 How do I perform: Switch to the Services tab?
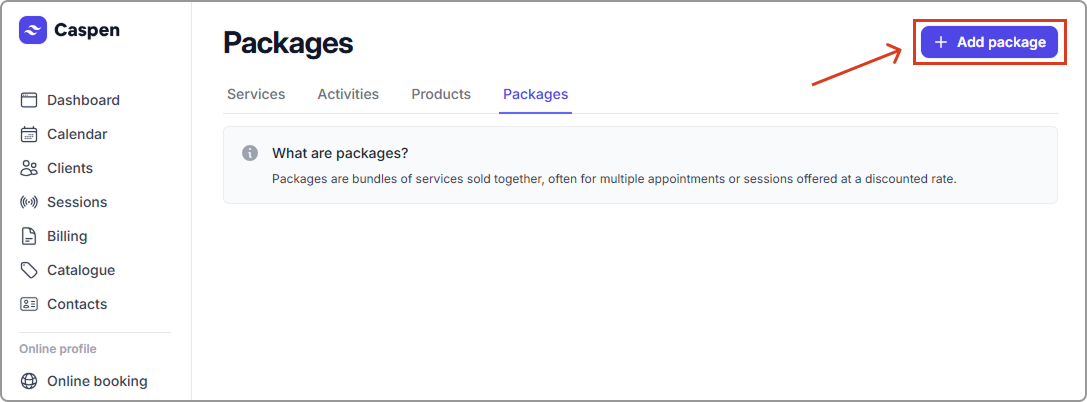click(256, 94)
